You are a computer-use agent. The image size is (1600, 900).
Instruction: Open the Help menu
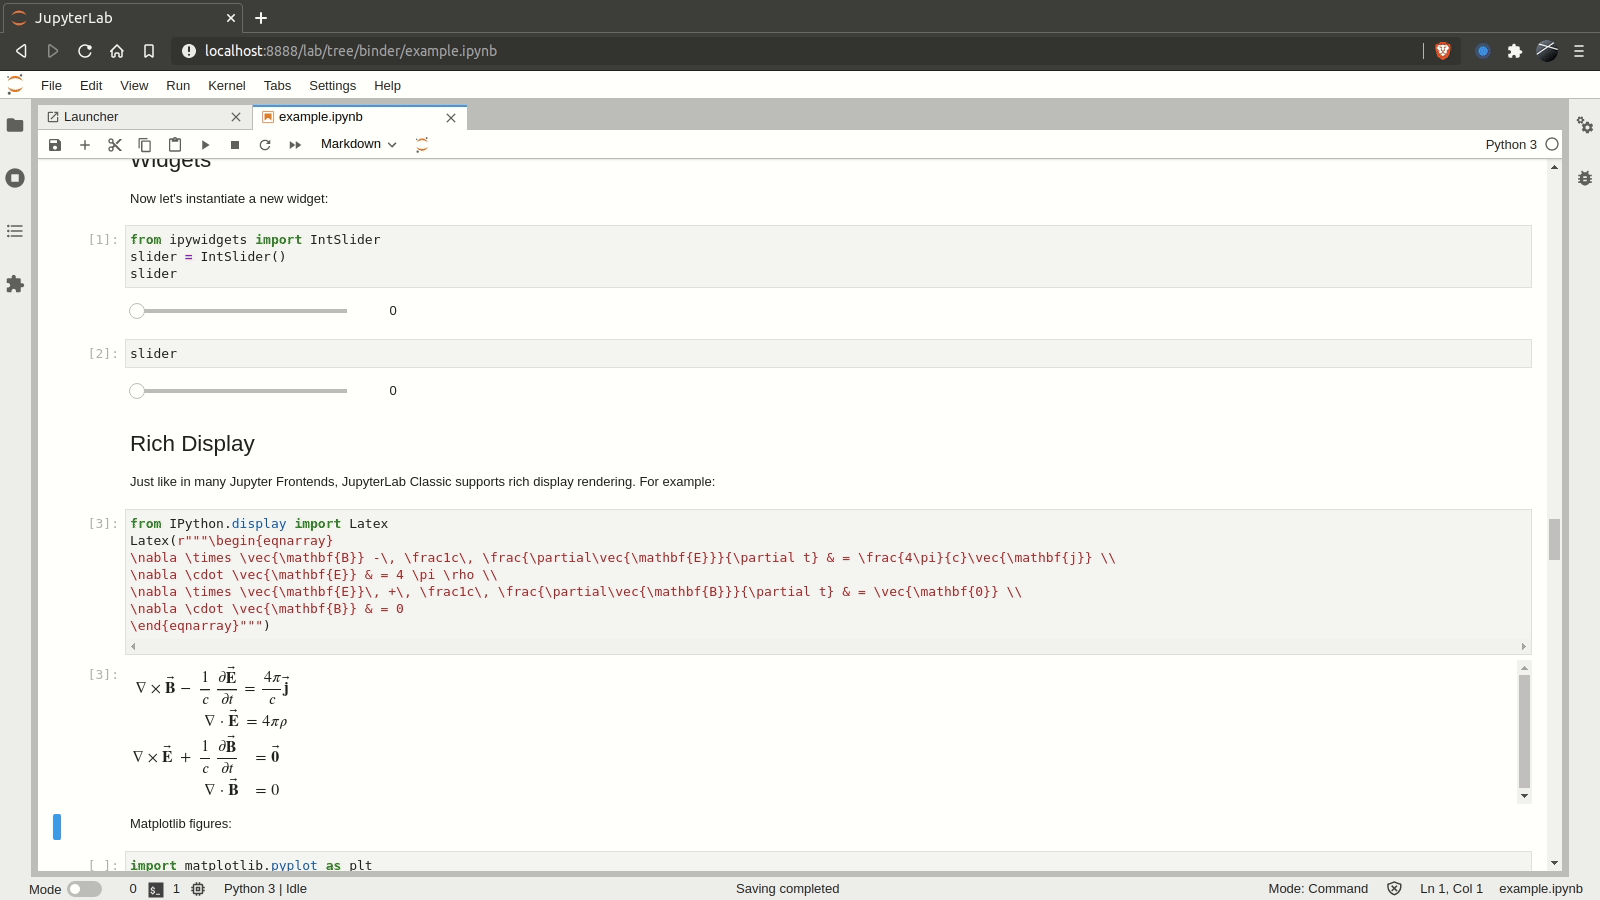(x=387, y=86)
